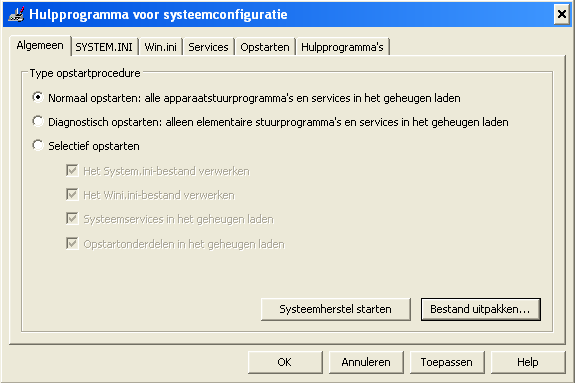Toggle Het System.ini-bestand verwerken checkbox
The image size is (575, 383).
[x=72, y=171]
